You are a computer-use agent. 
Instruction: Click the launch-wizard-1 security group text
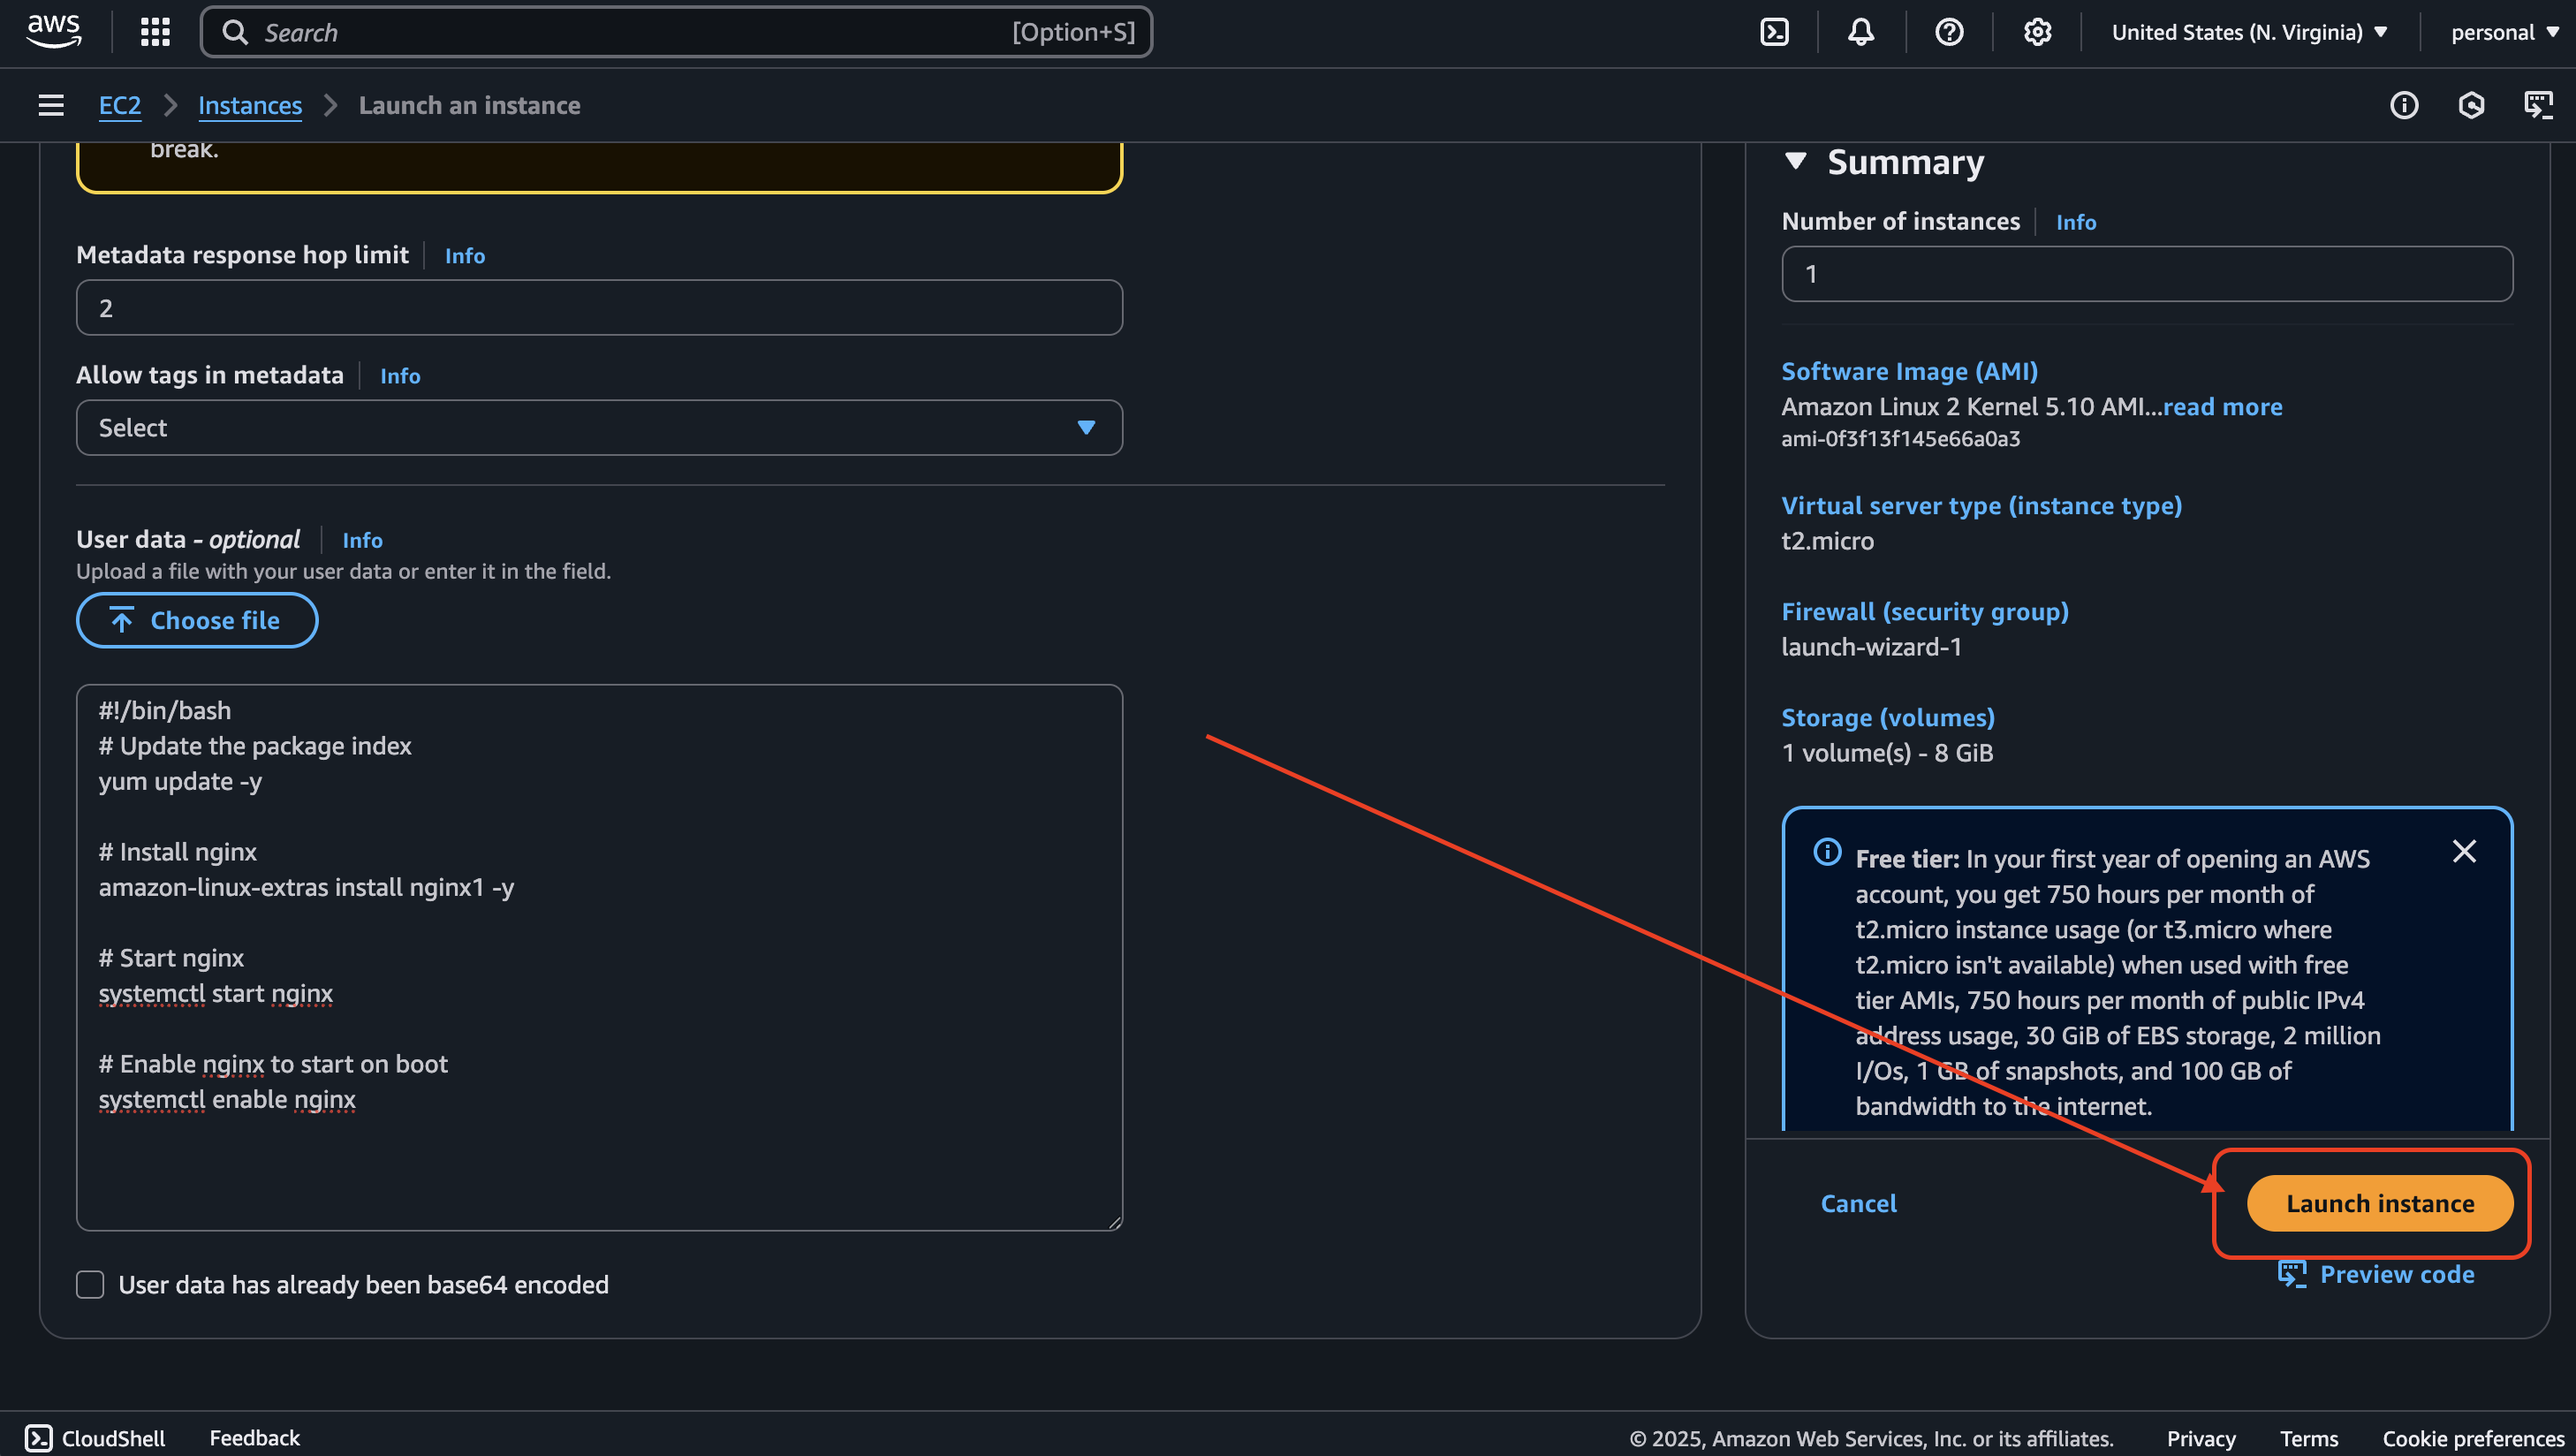click(1871, 647)
